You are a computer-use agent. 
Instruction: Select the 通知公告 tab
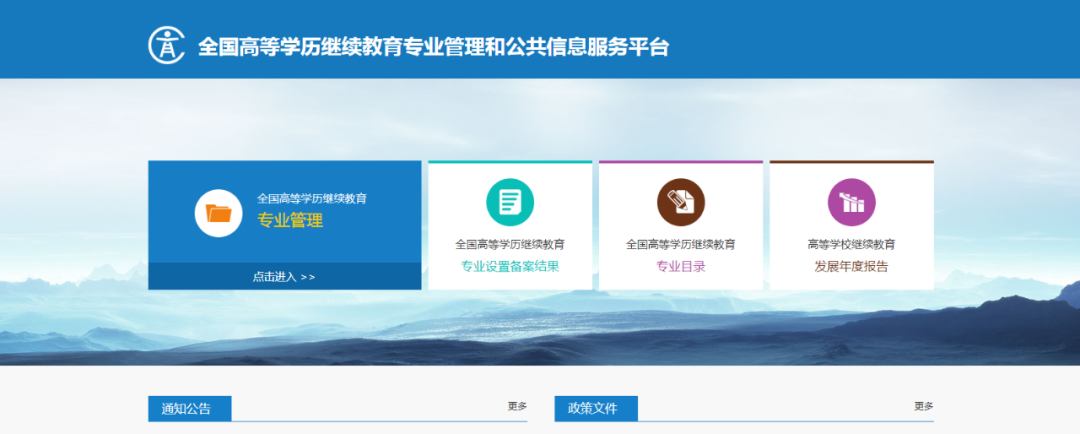pos(189,409)
